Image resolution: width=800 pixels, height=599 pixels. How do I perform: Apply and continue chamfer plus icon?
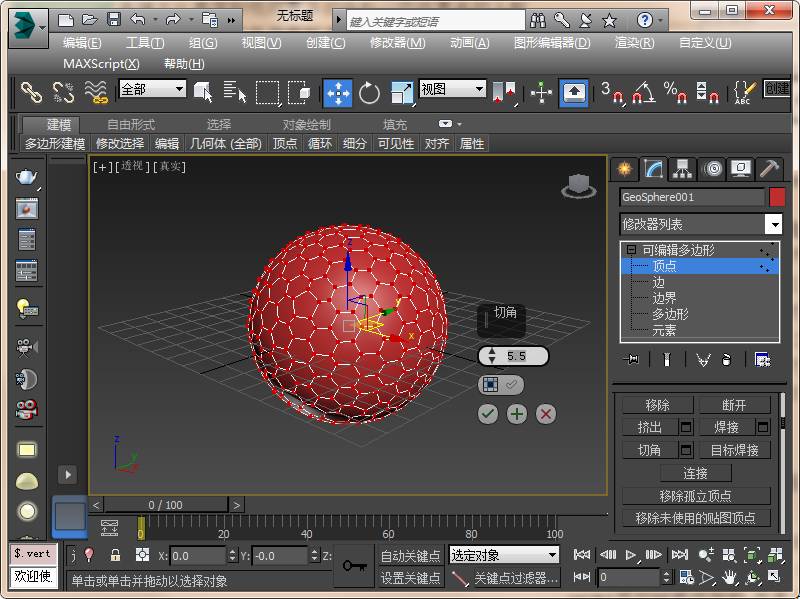[517, 414]
